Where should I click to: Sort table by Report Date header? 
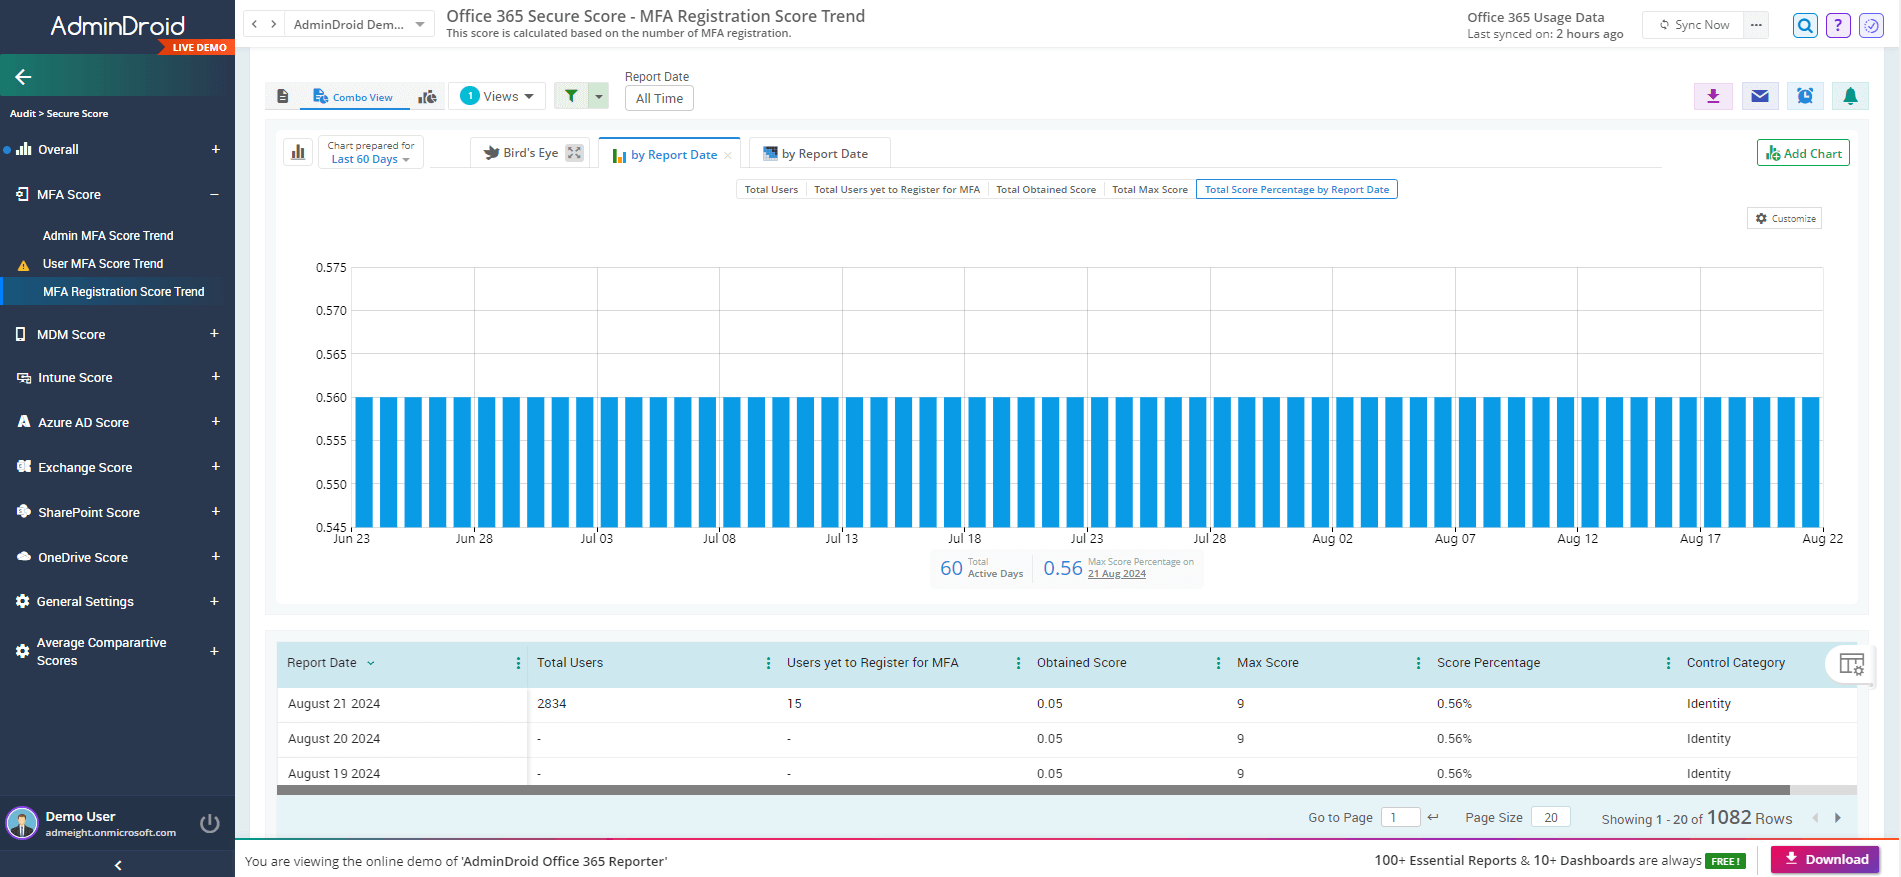(322, 663)
